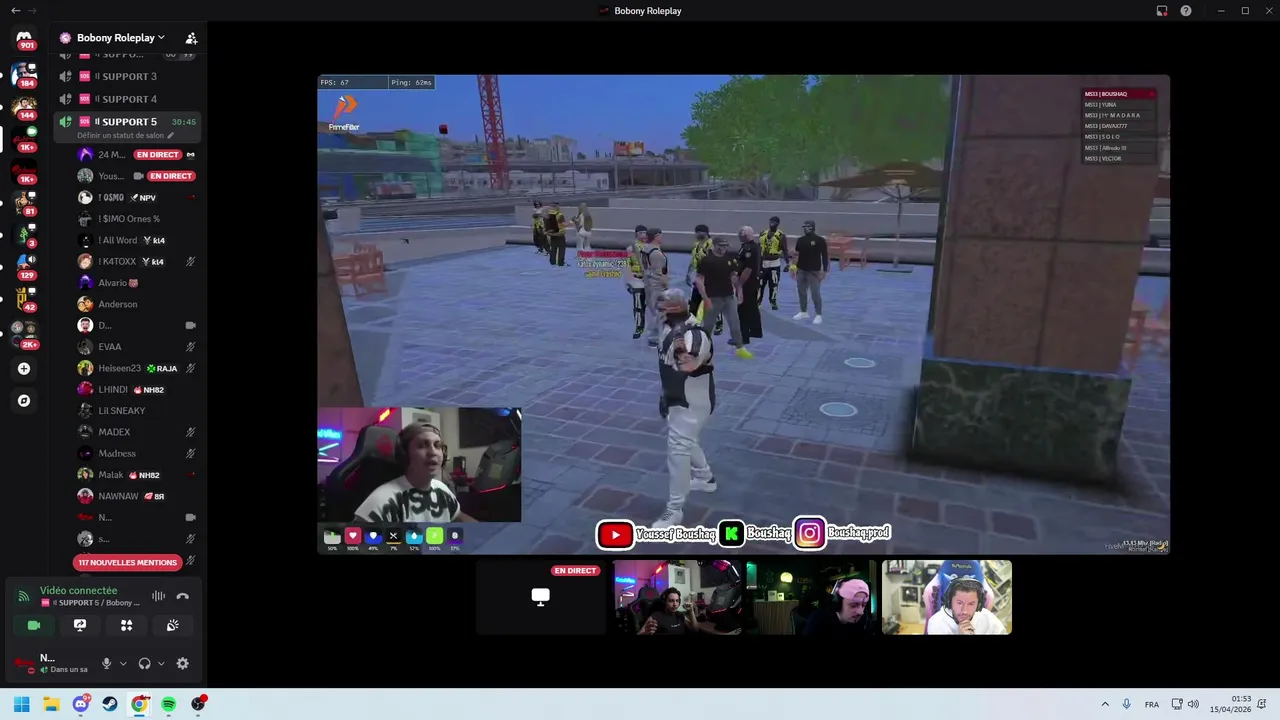The height and width of the screenshot is (720, 1280).
Task: Toggle screen share button
Action: point(80,625)
